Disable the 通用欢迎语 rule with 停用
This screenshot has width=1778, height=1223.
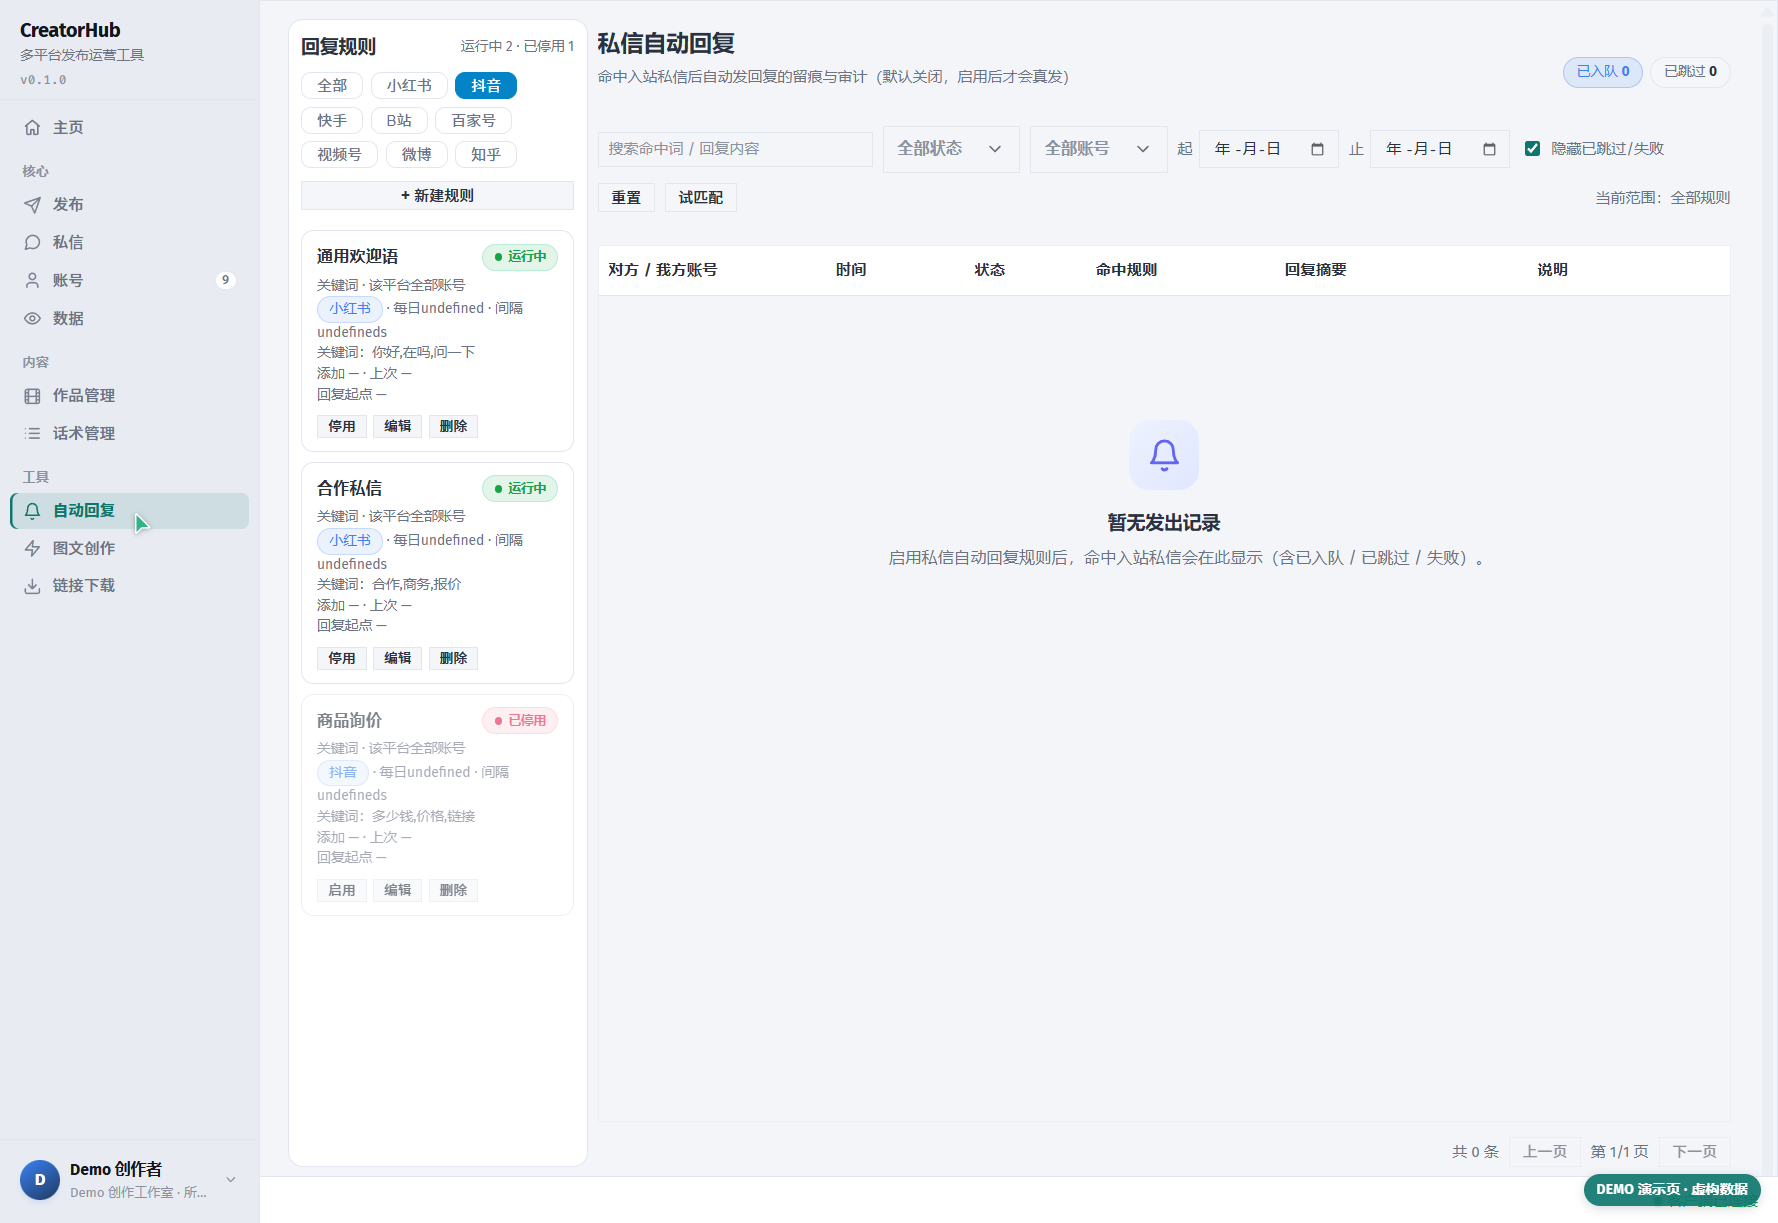click(x=342, y=426)
